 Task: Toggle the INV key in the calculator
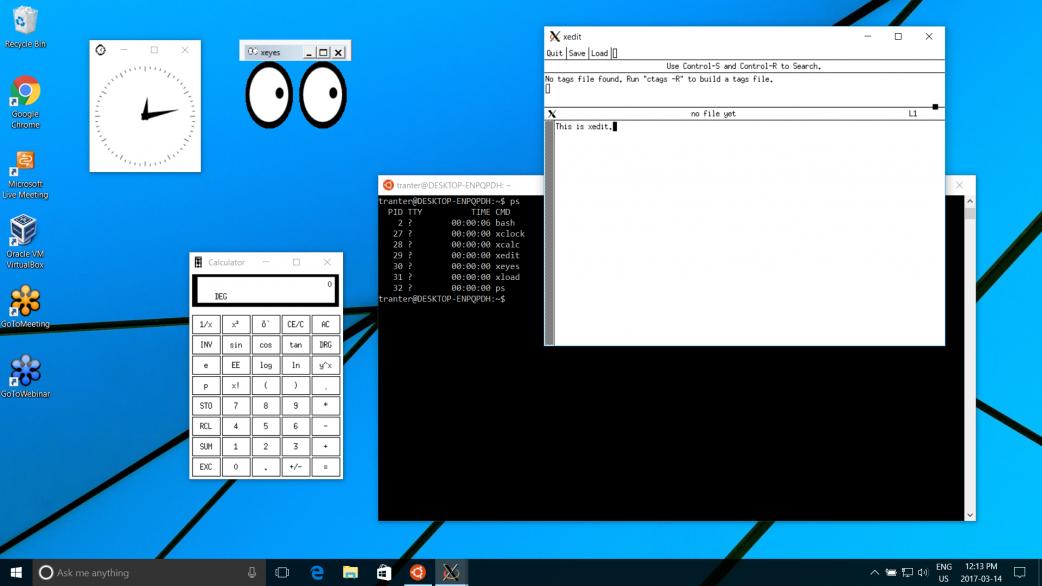pyautogui.click(x=206, y=345)
